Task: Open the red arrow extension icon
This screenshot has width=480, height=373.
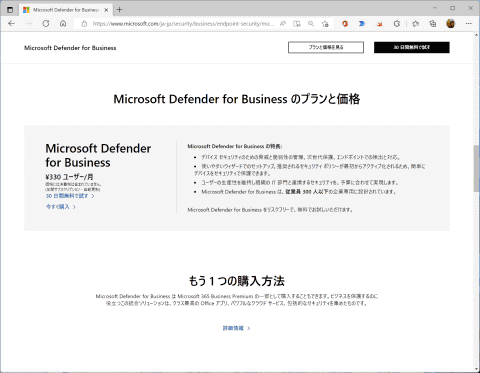Action: [x=379, y=24]
